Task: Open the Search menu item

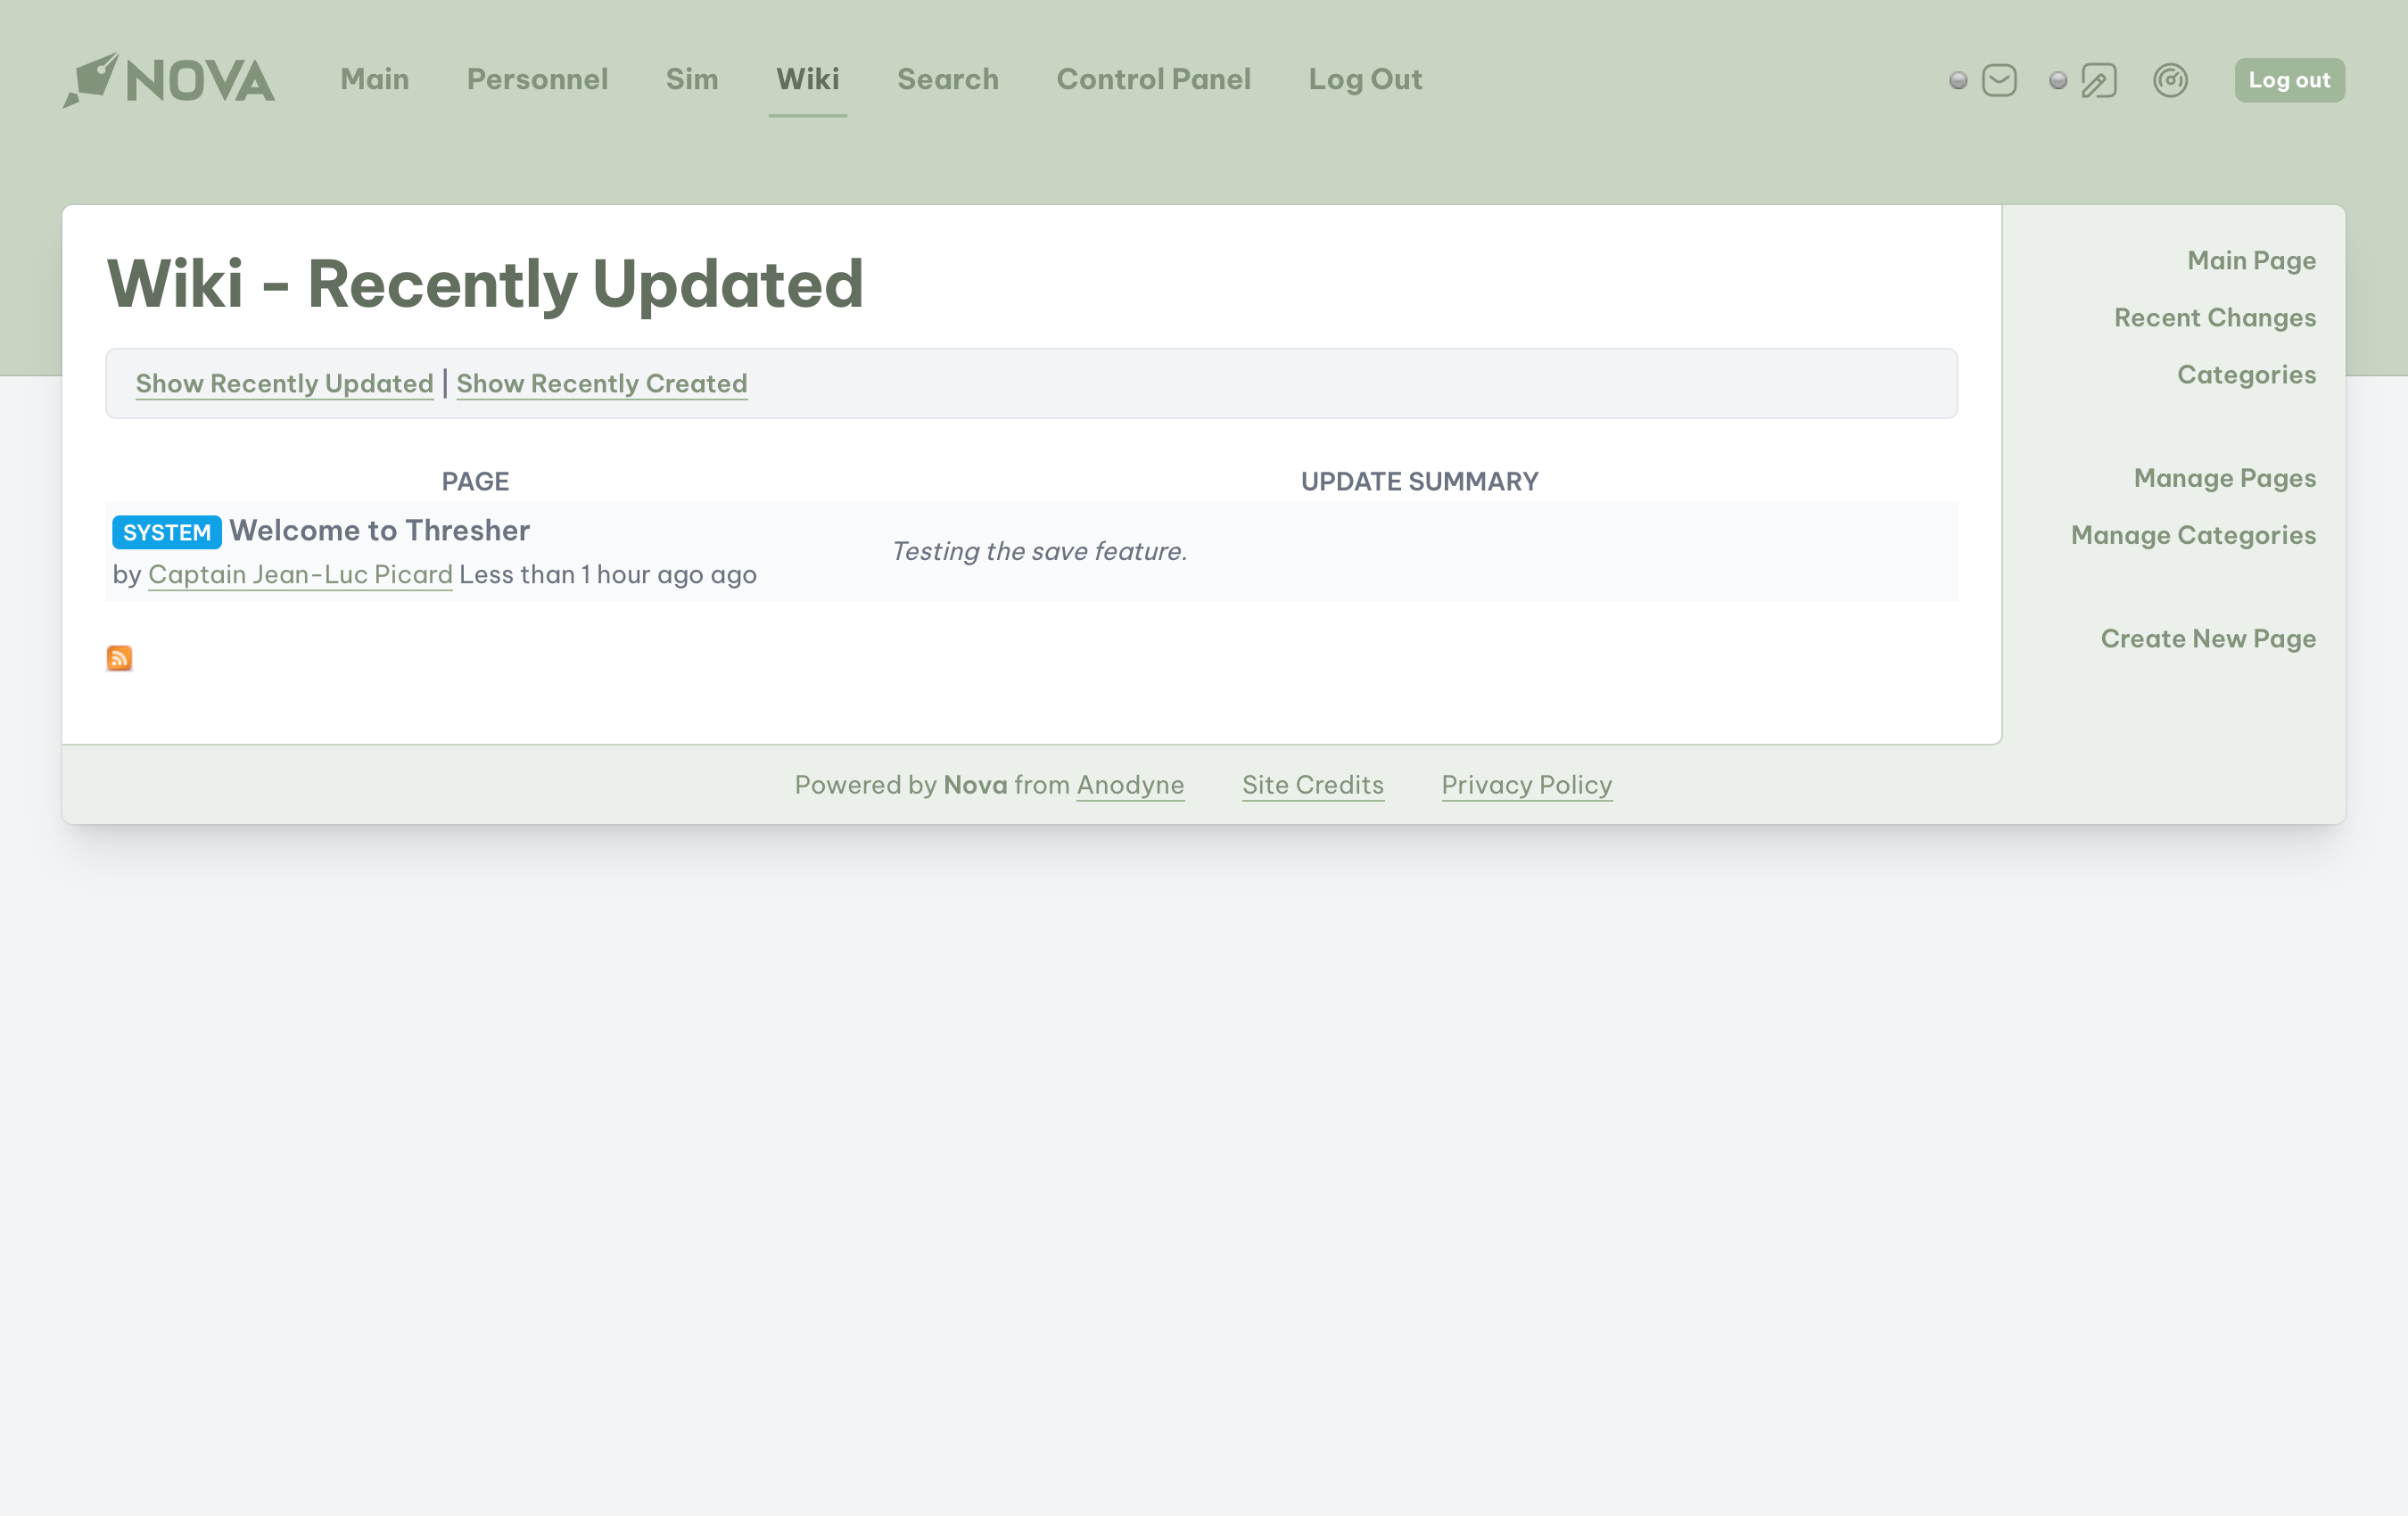Action: (x=948, y=79)
